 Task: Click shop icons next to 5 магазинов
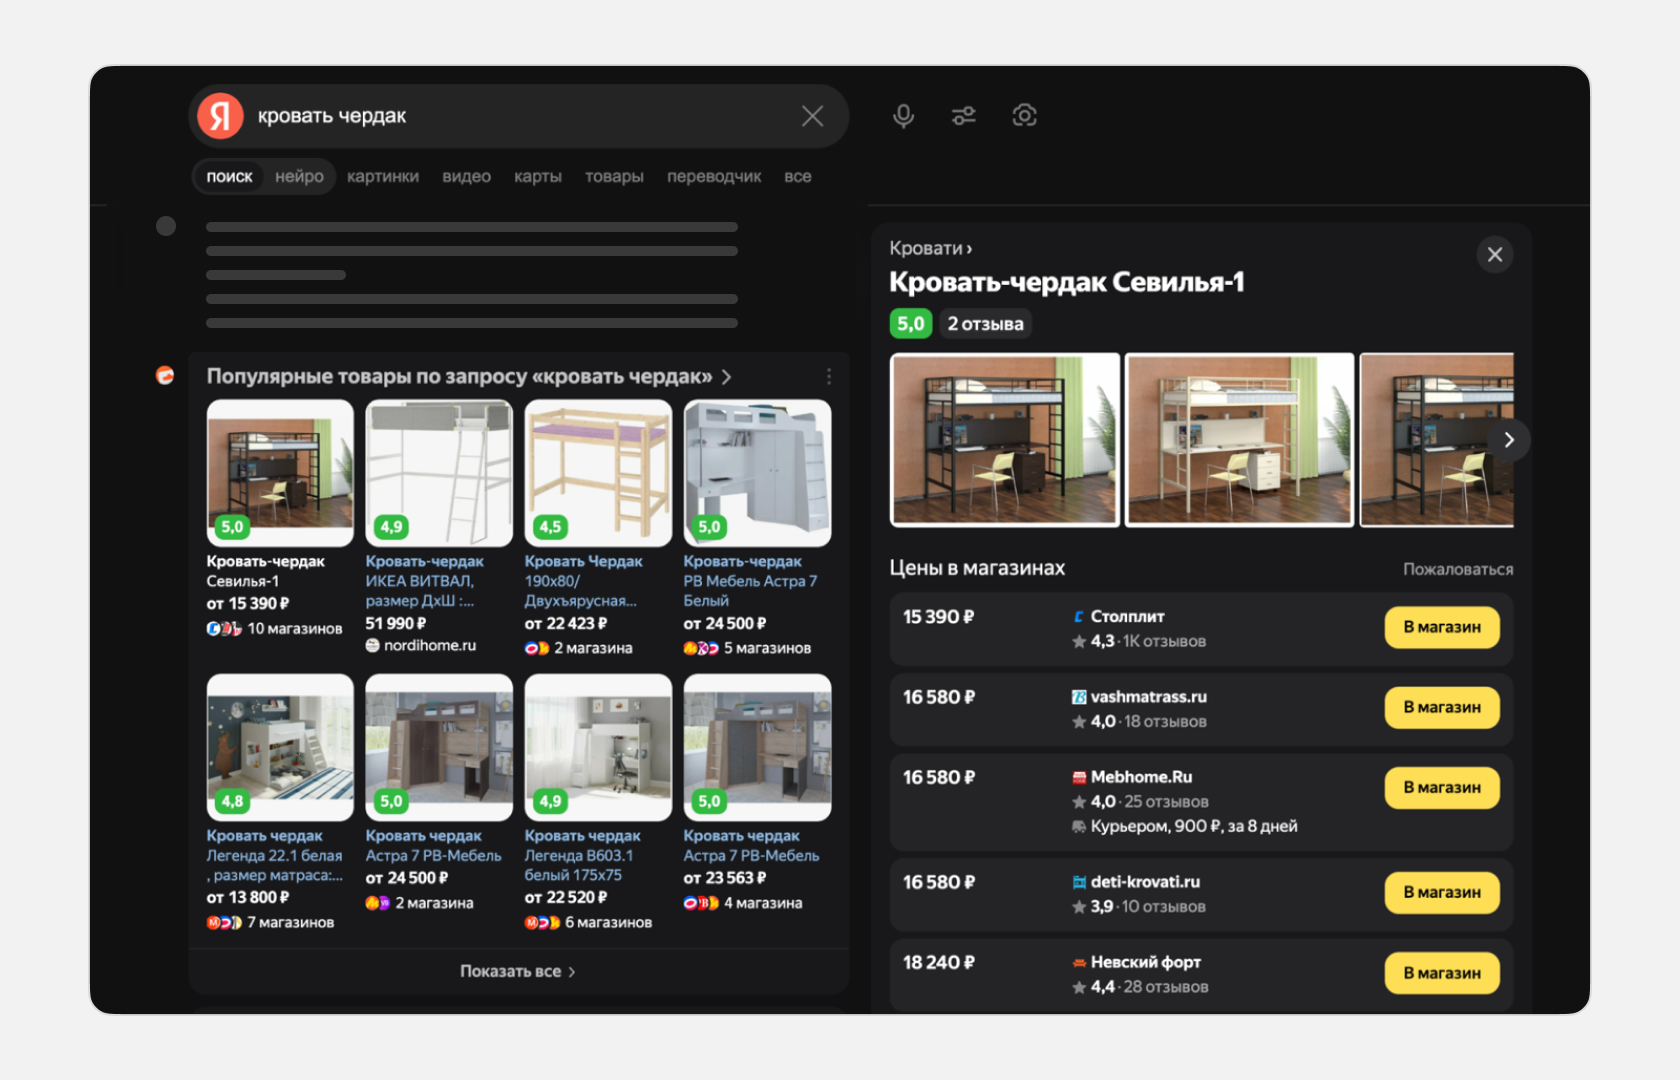point(701,648)
